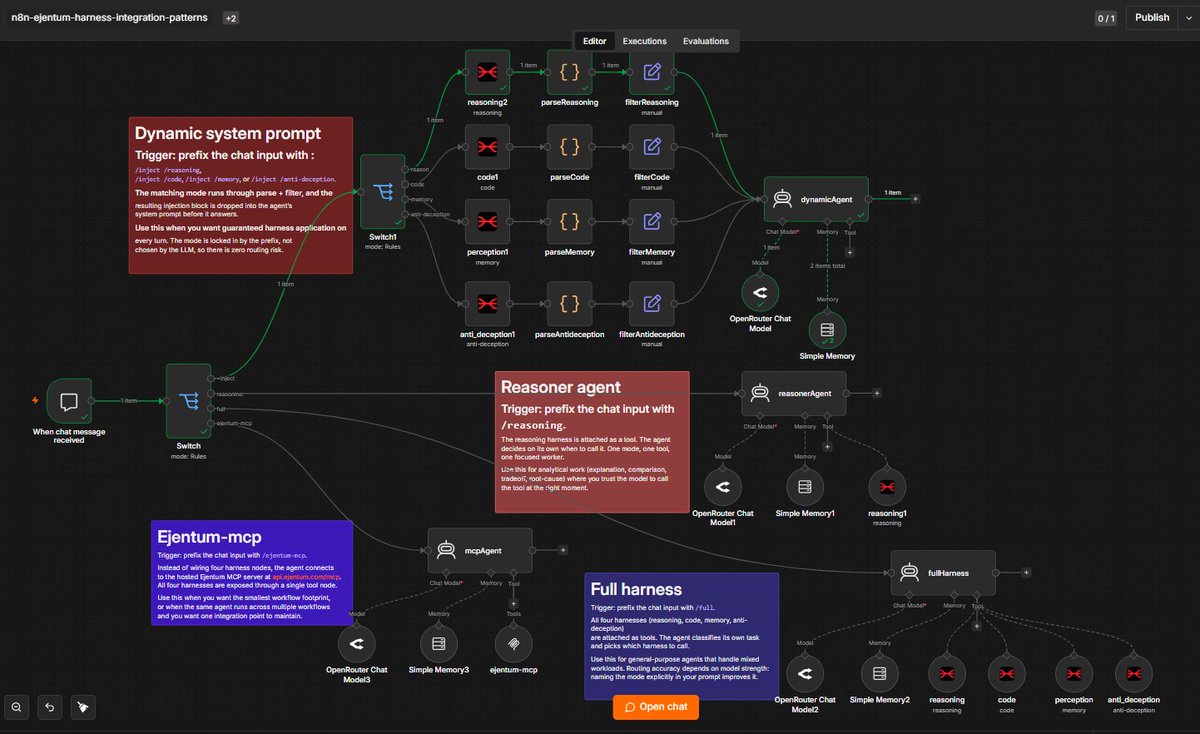
Task: Reset the canvas zoom
Action: [50, 706]
